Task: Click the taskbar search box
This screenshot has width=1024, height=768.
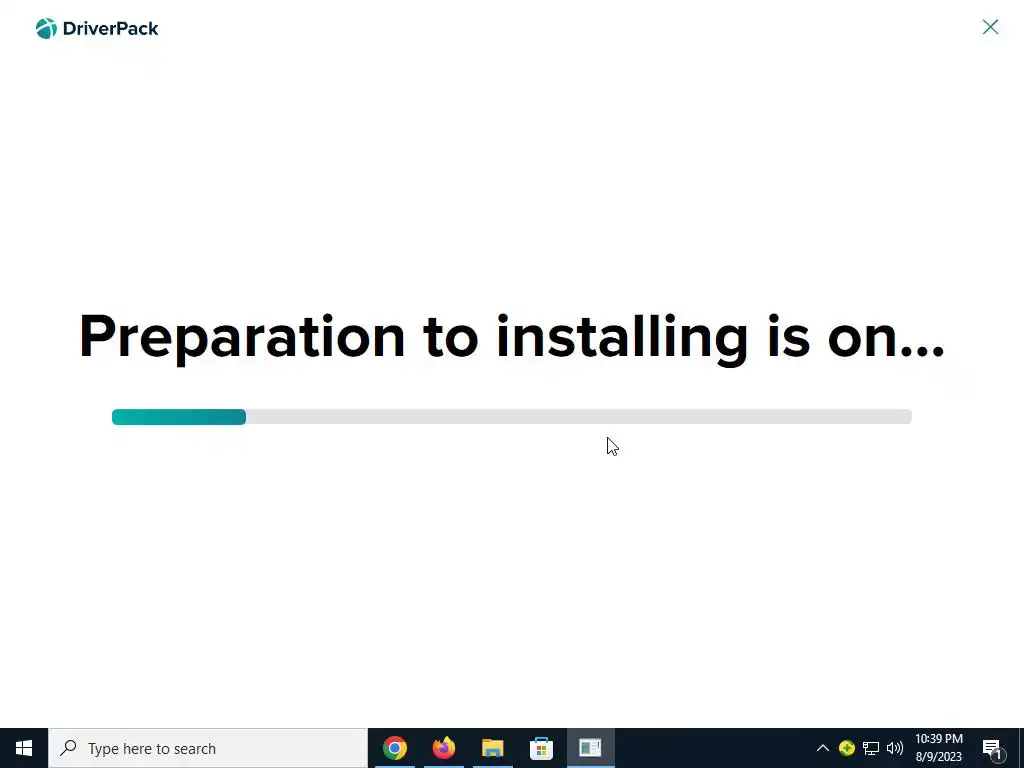Action: click(x=208, y=748)
